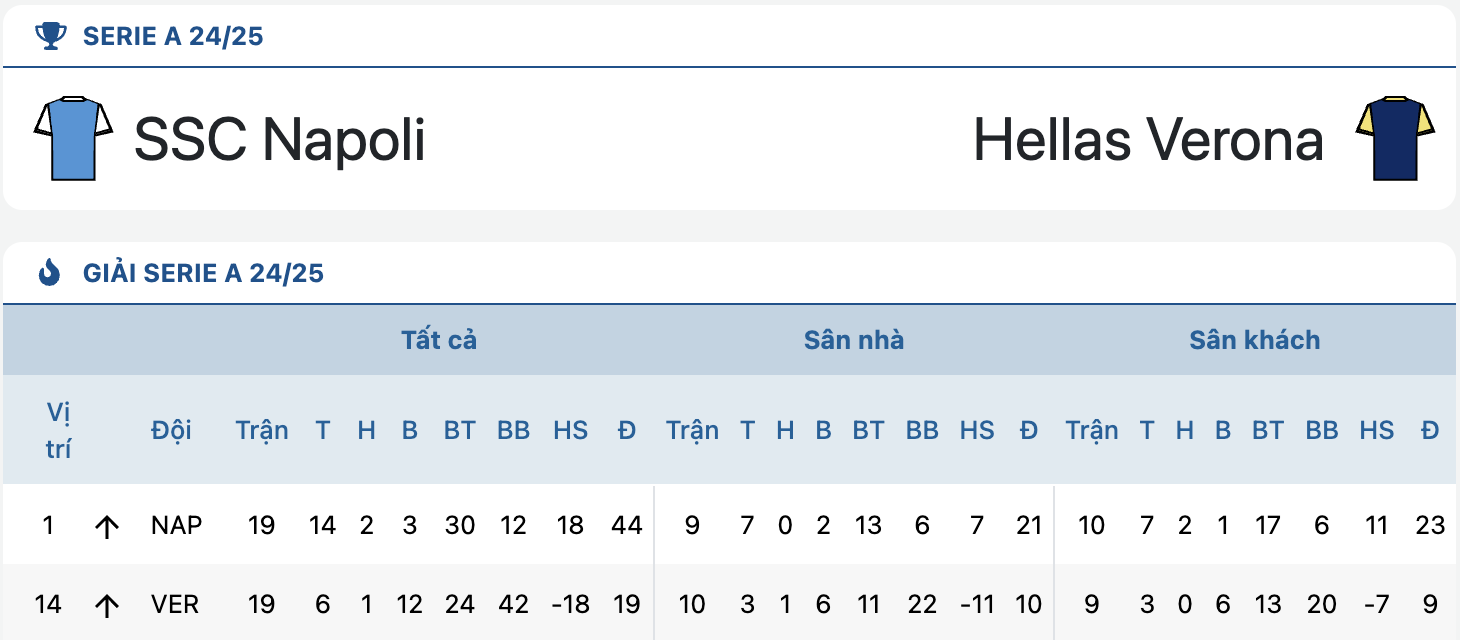Click the first Trận column header under Tất cả
The image size is (1460, 640).
[x=262, y=430]
